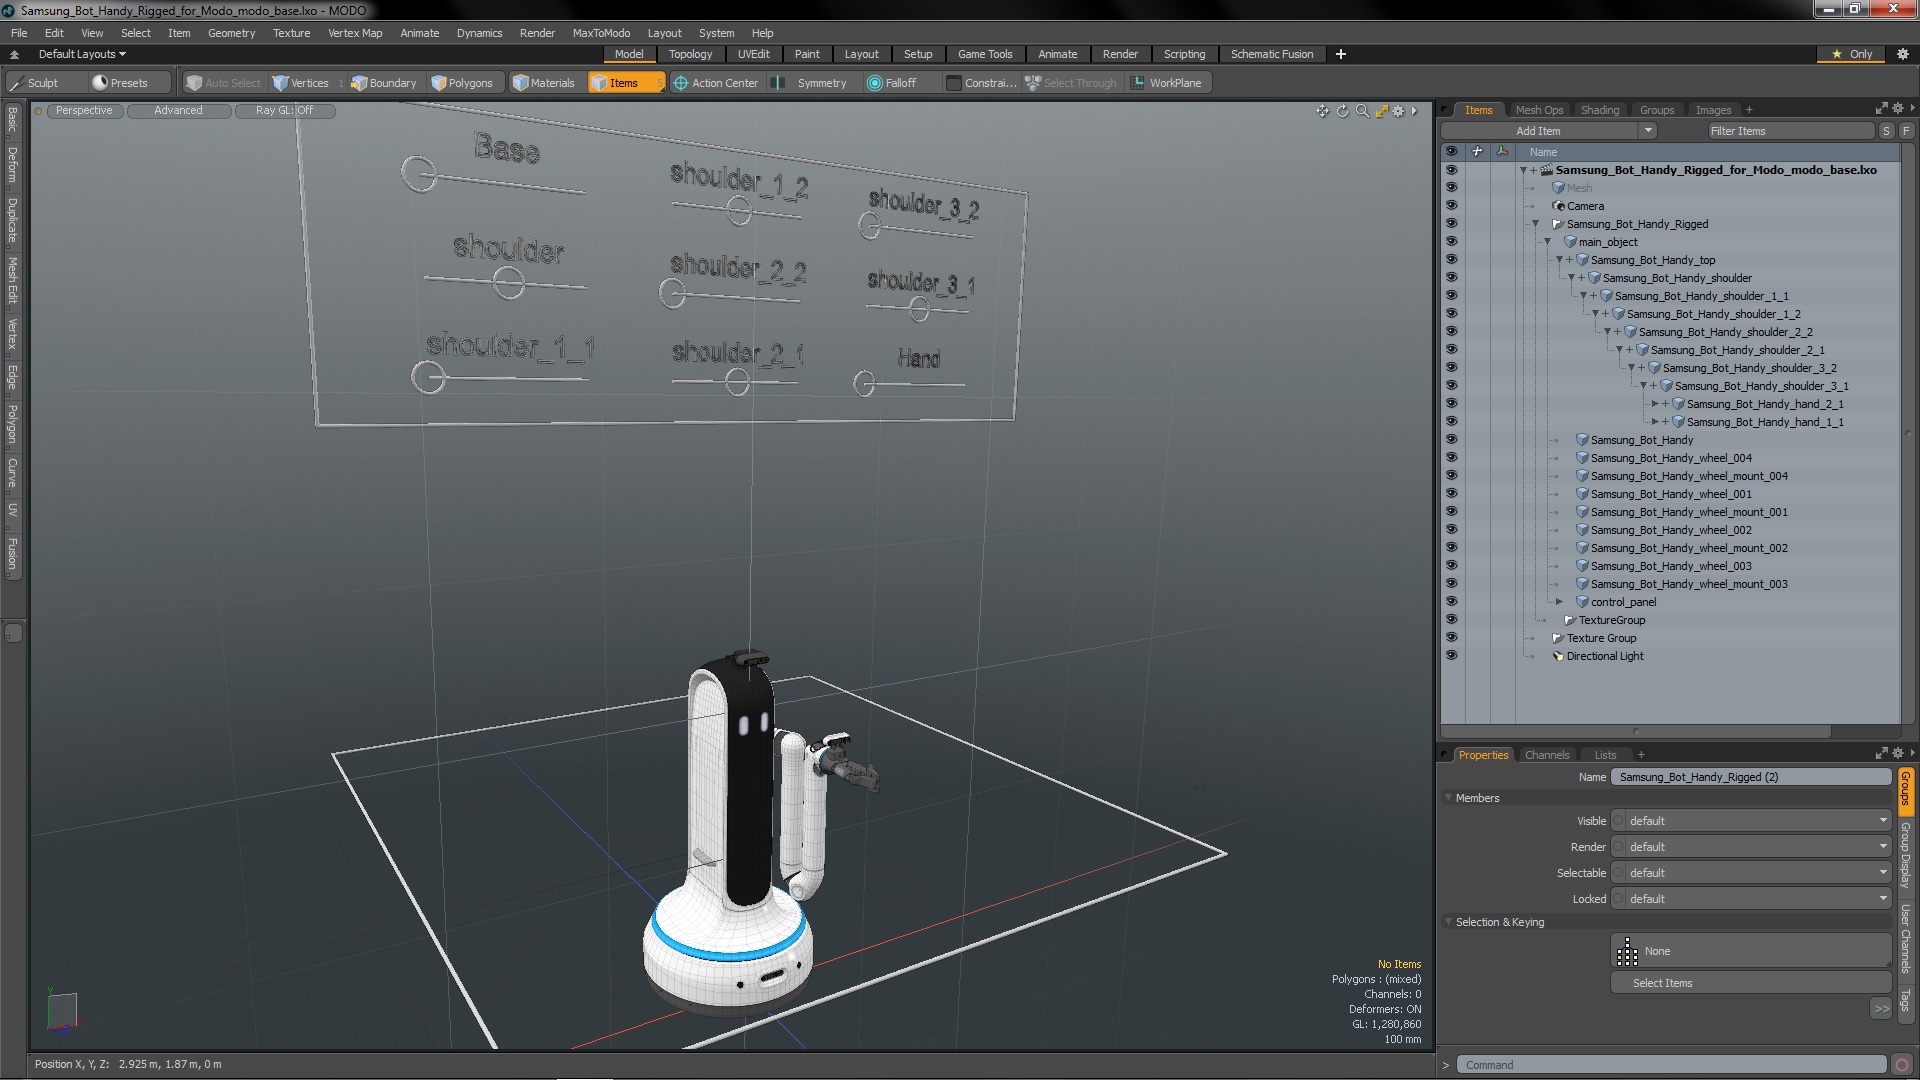Open the Constraints options
1920x1080 pixels.
click(982, 83)
